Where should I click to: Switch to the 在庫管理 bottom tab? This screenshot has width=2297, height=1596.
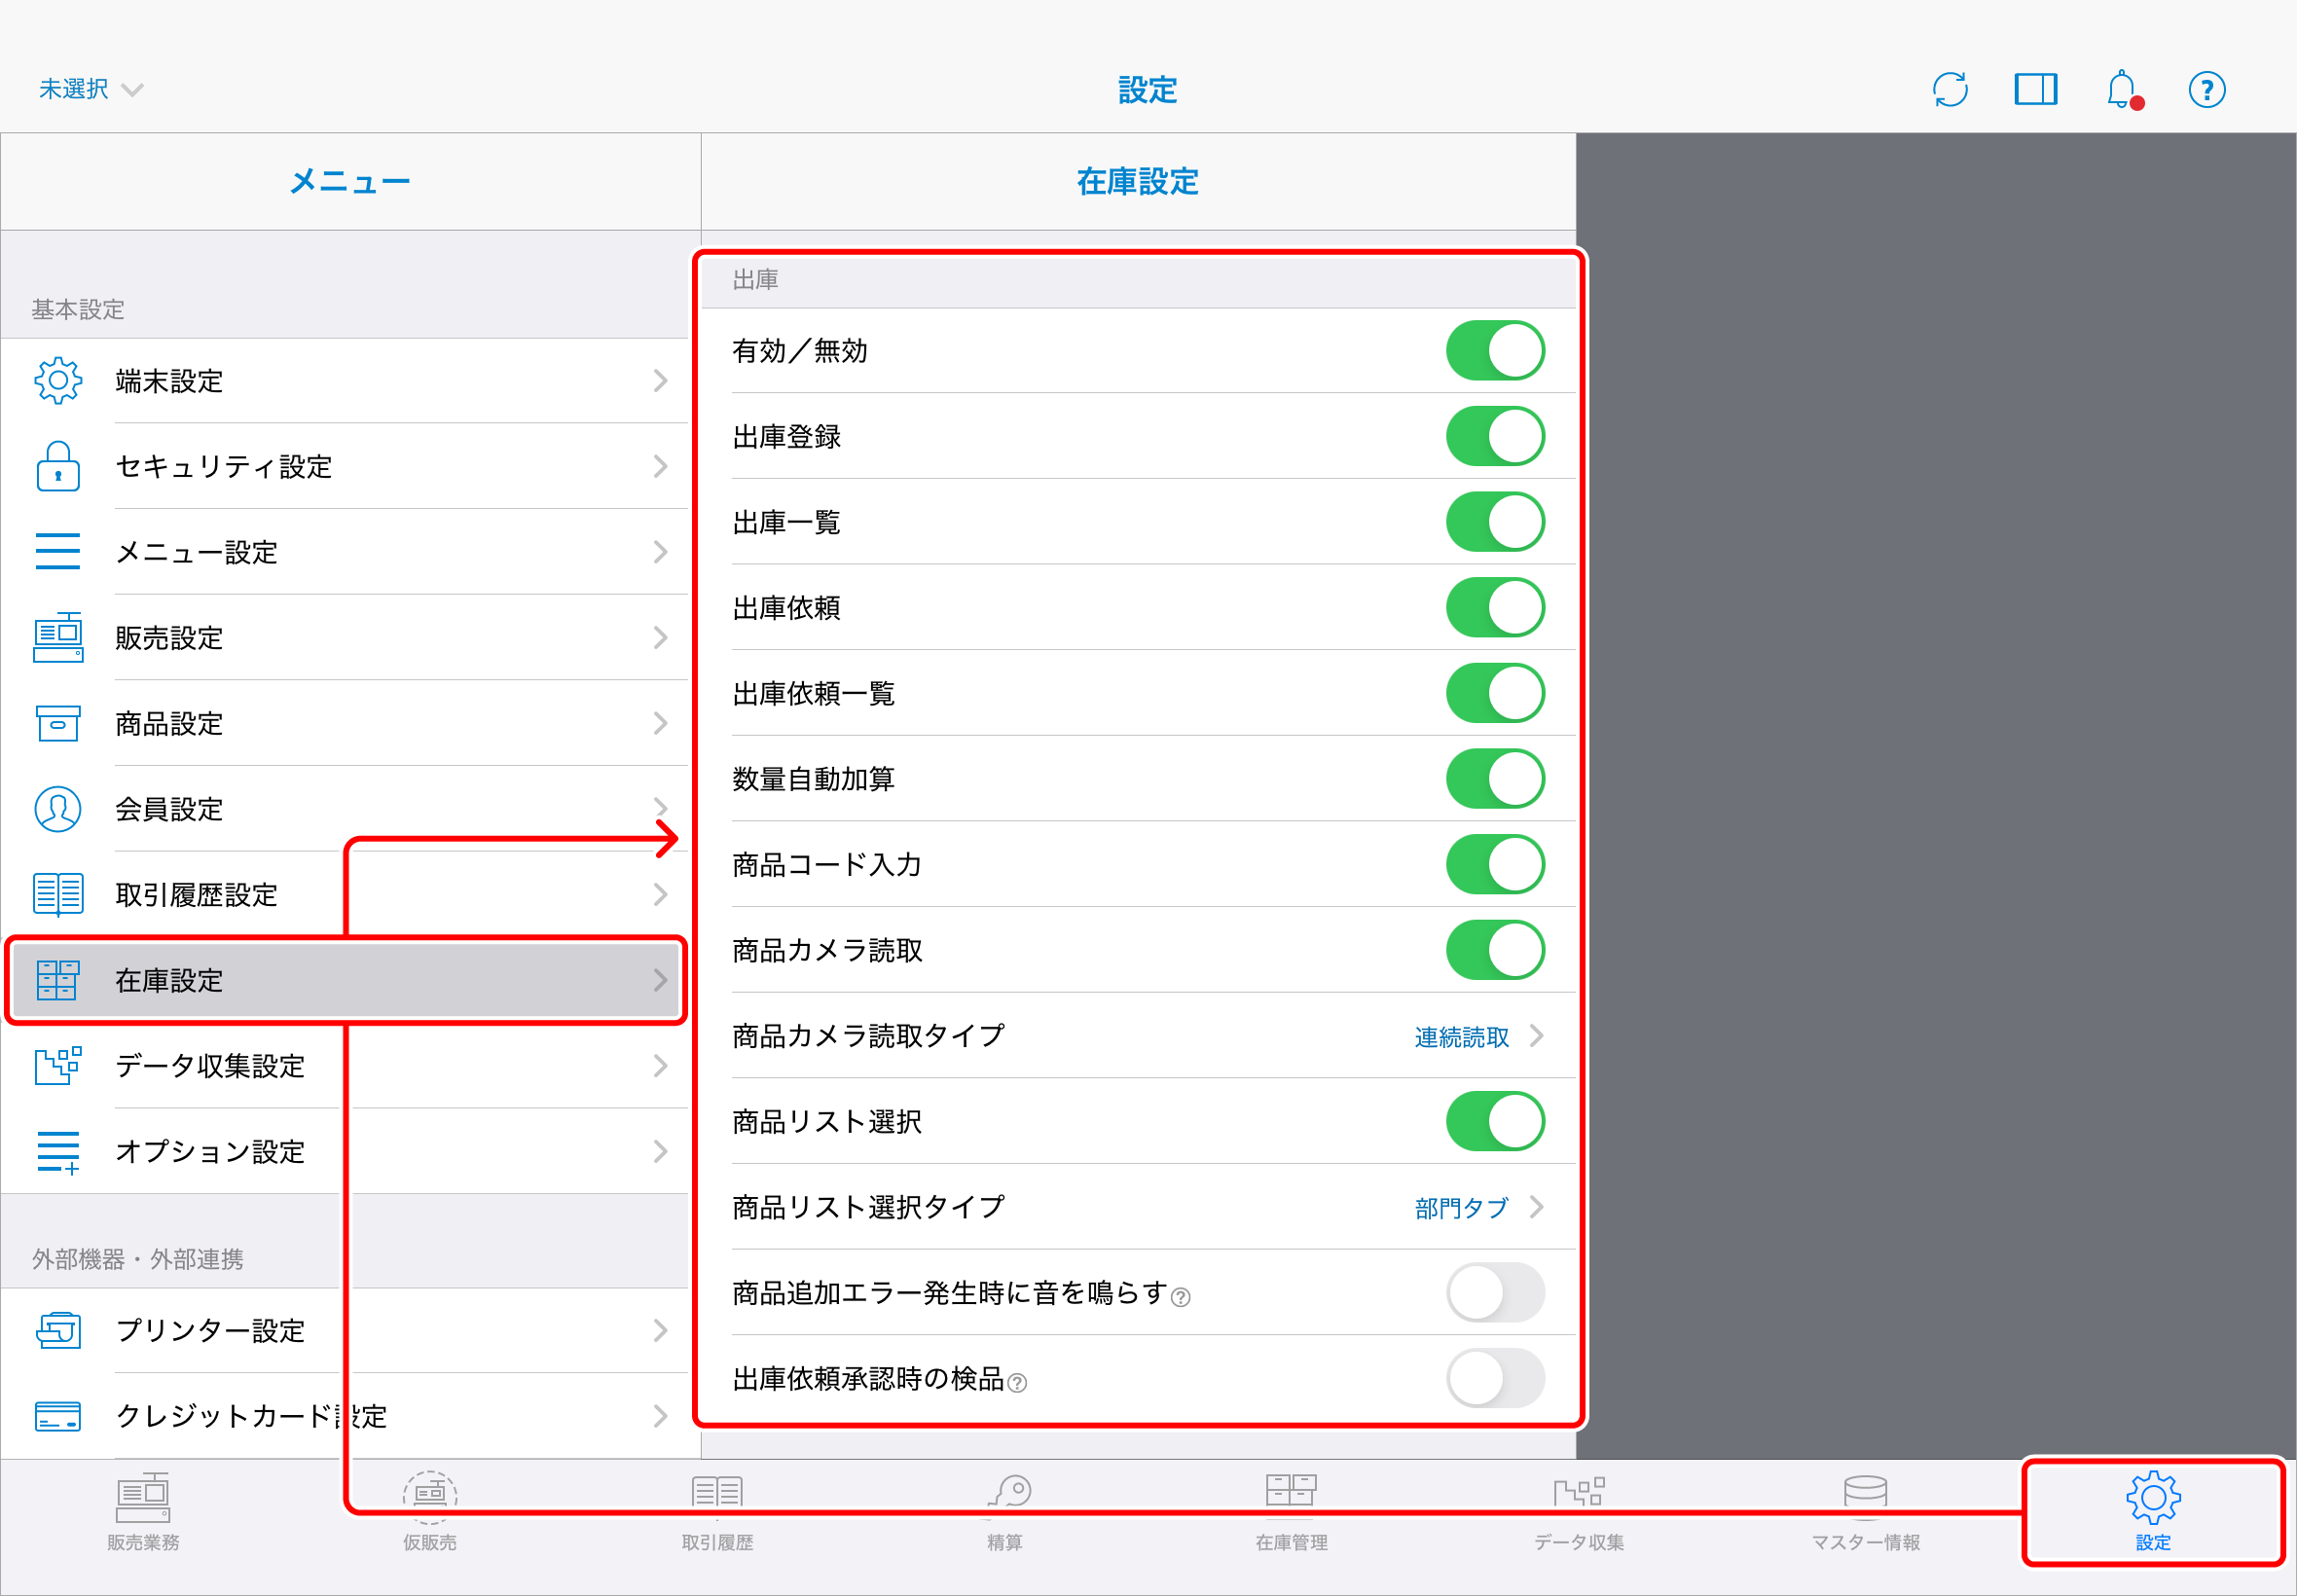pyautogui.click(x=1291, y=1512)
